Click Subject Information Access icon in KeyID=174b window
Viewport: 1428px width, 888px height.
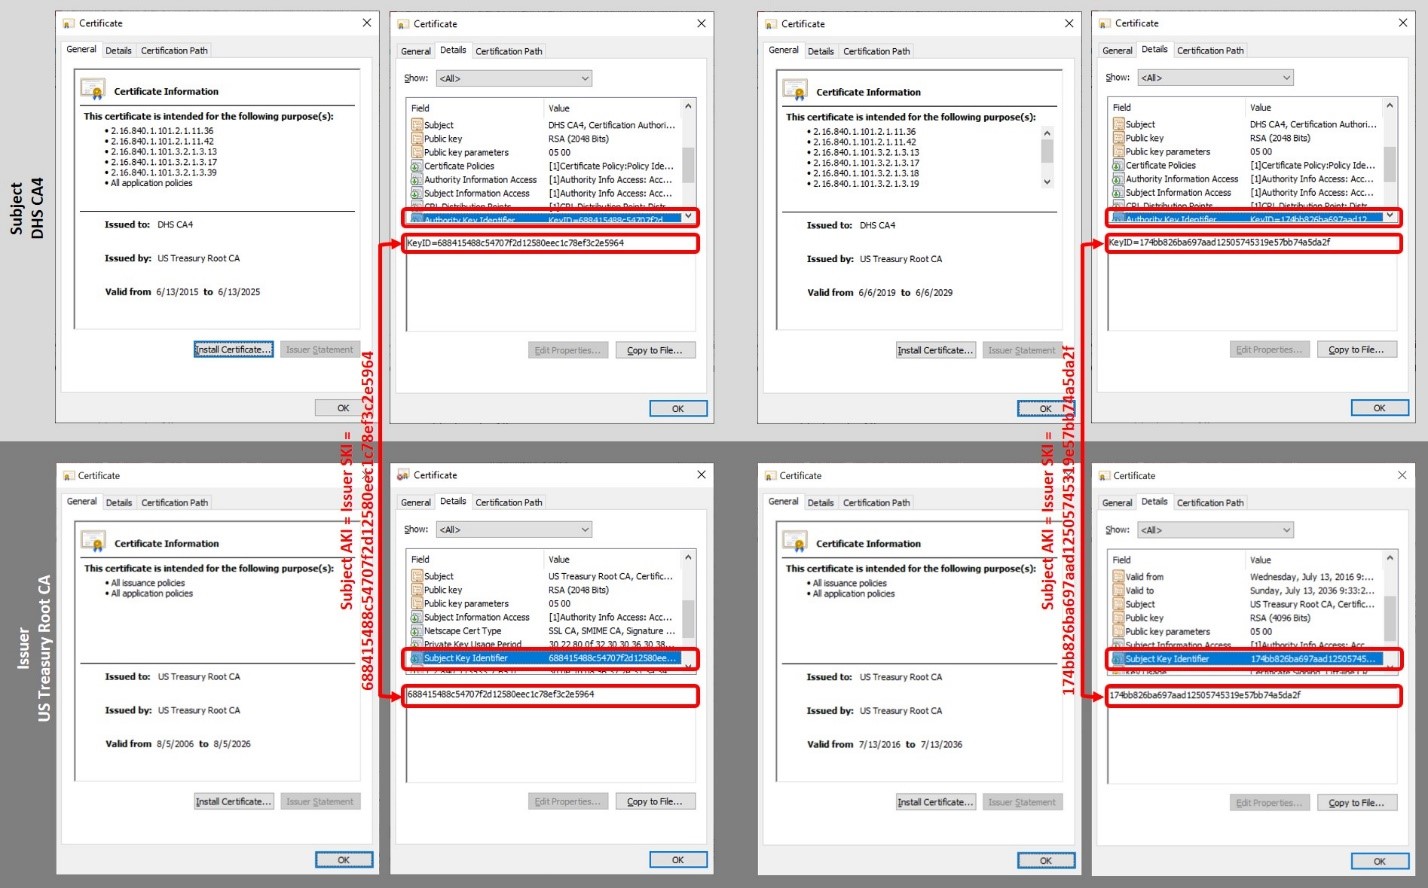tap(1119, 192)
